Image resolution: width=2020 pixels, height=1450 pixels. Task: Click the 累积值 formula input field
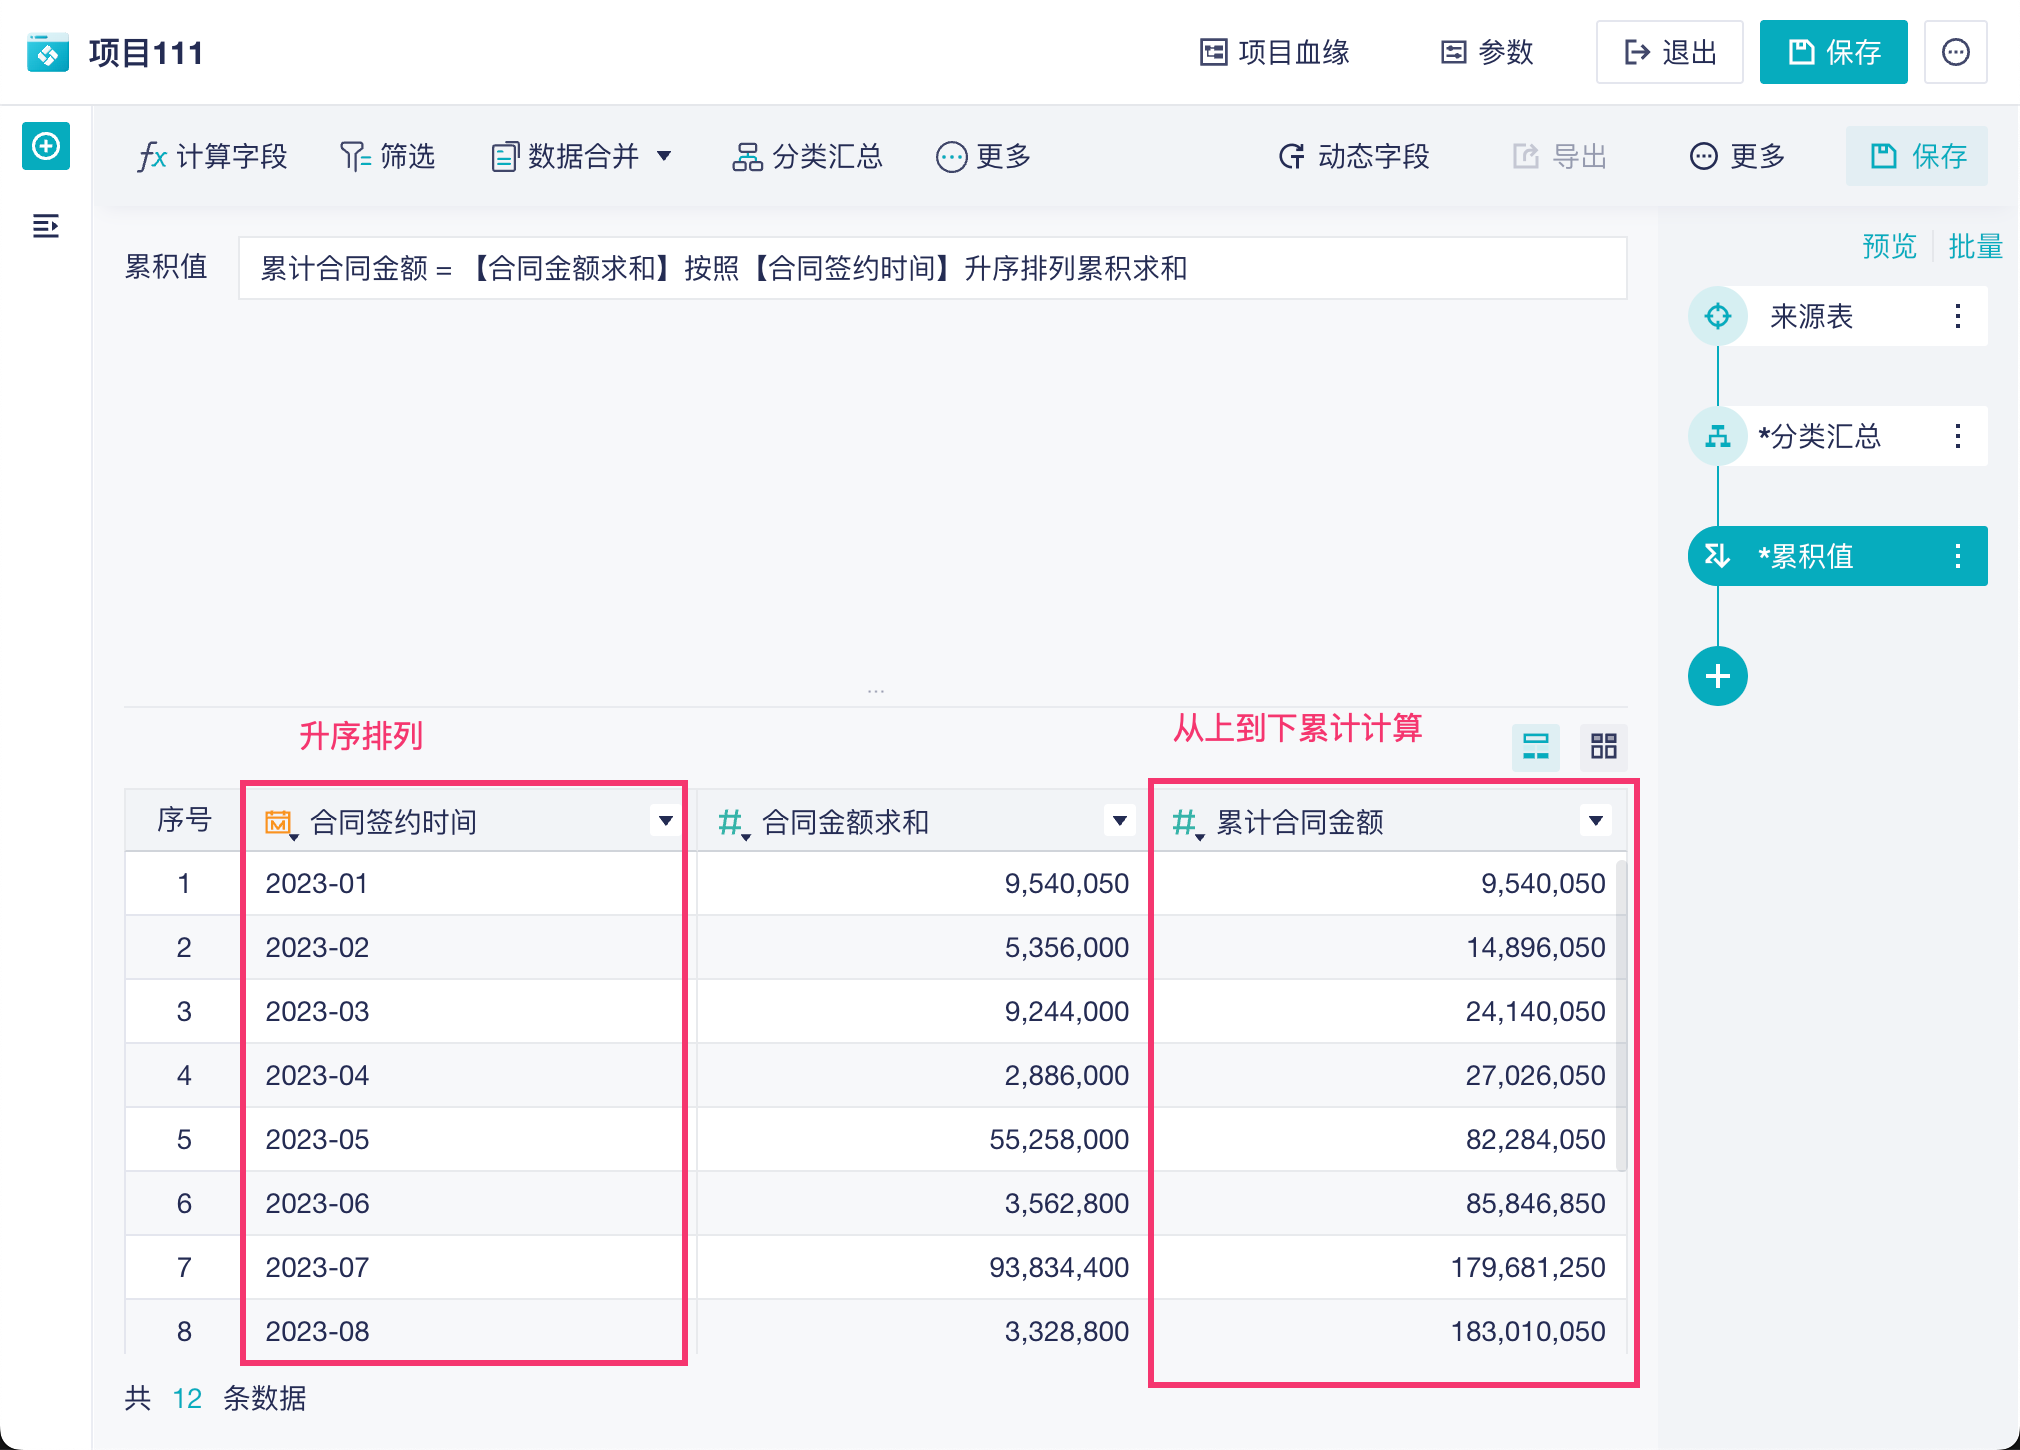click(x=932, y=268)
